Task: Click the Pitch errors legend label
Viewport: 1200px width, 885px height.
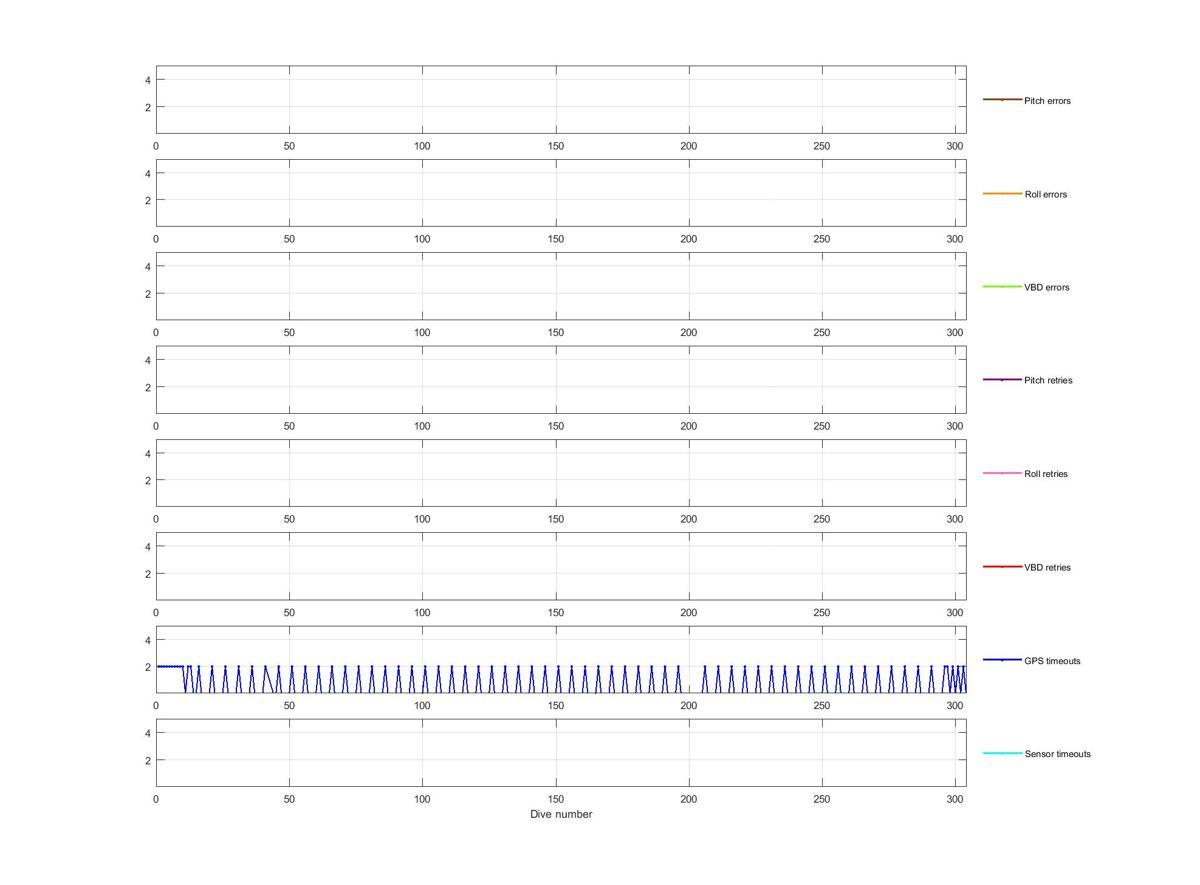Action: 1047,101
